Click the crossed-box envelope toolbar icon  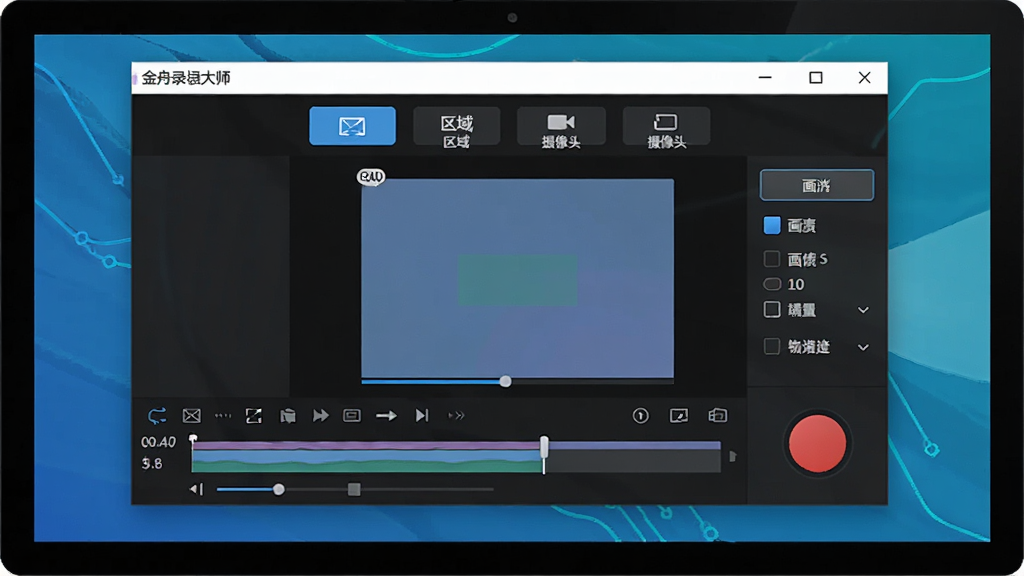click(x=191, y=415)
